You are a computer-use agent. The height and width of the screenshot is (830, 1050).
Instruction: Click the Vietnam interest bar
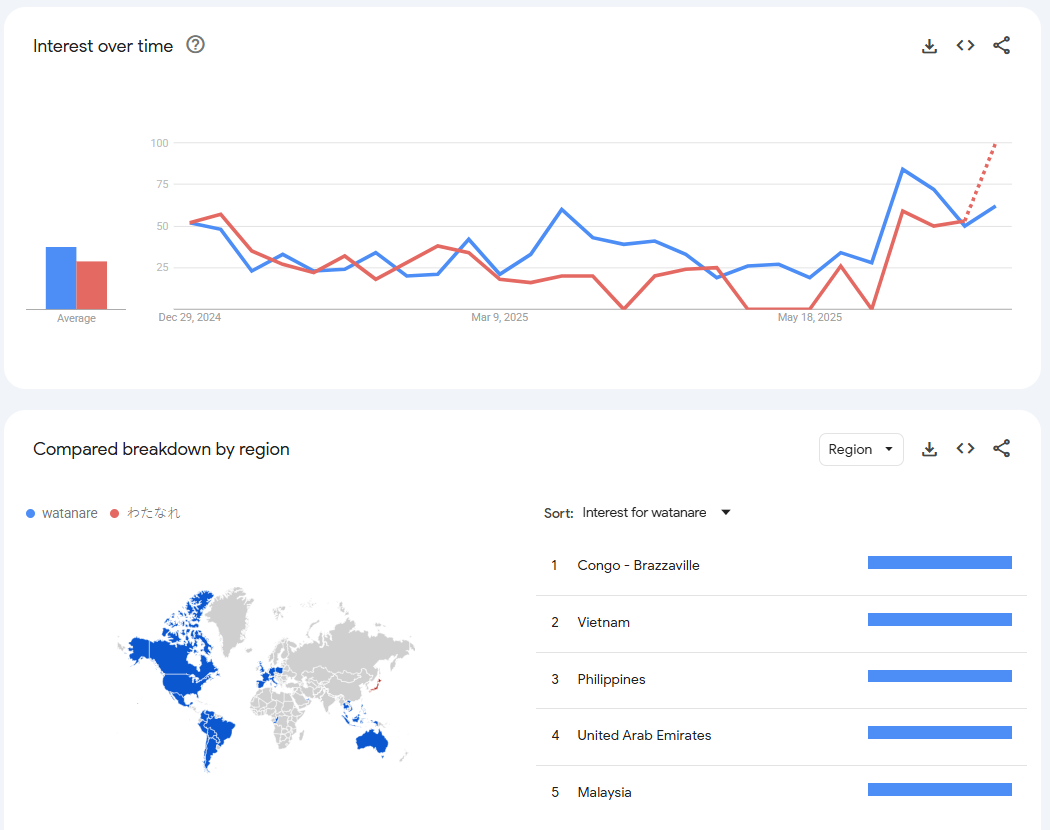(940, 620)
